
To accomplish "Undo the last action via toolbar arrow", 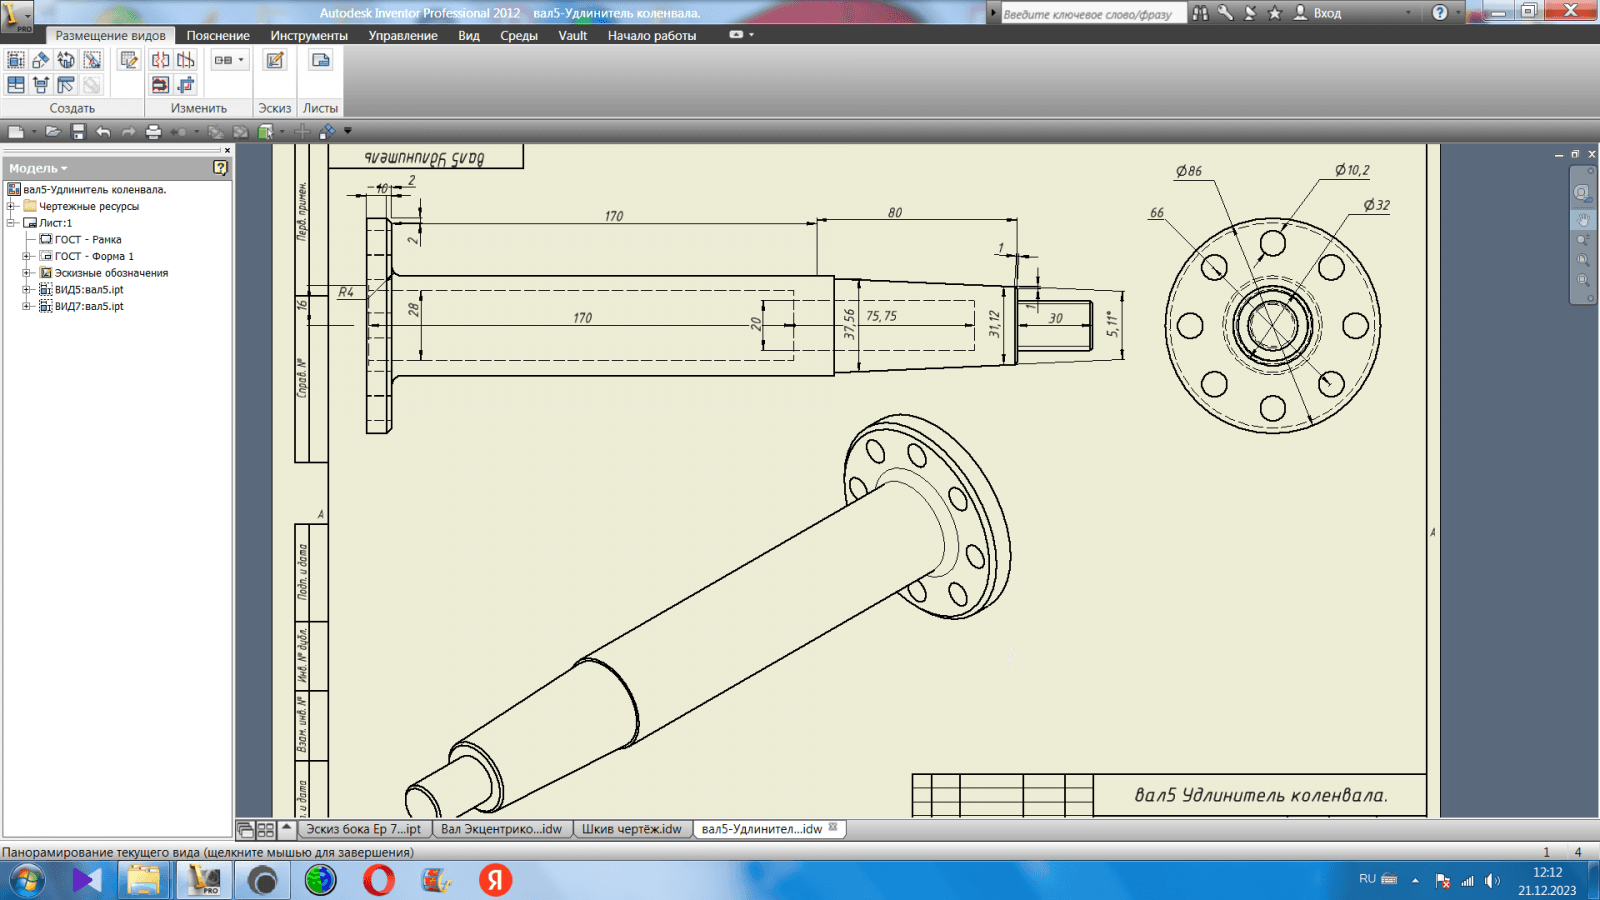I will coord(103,131).
